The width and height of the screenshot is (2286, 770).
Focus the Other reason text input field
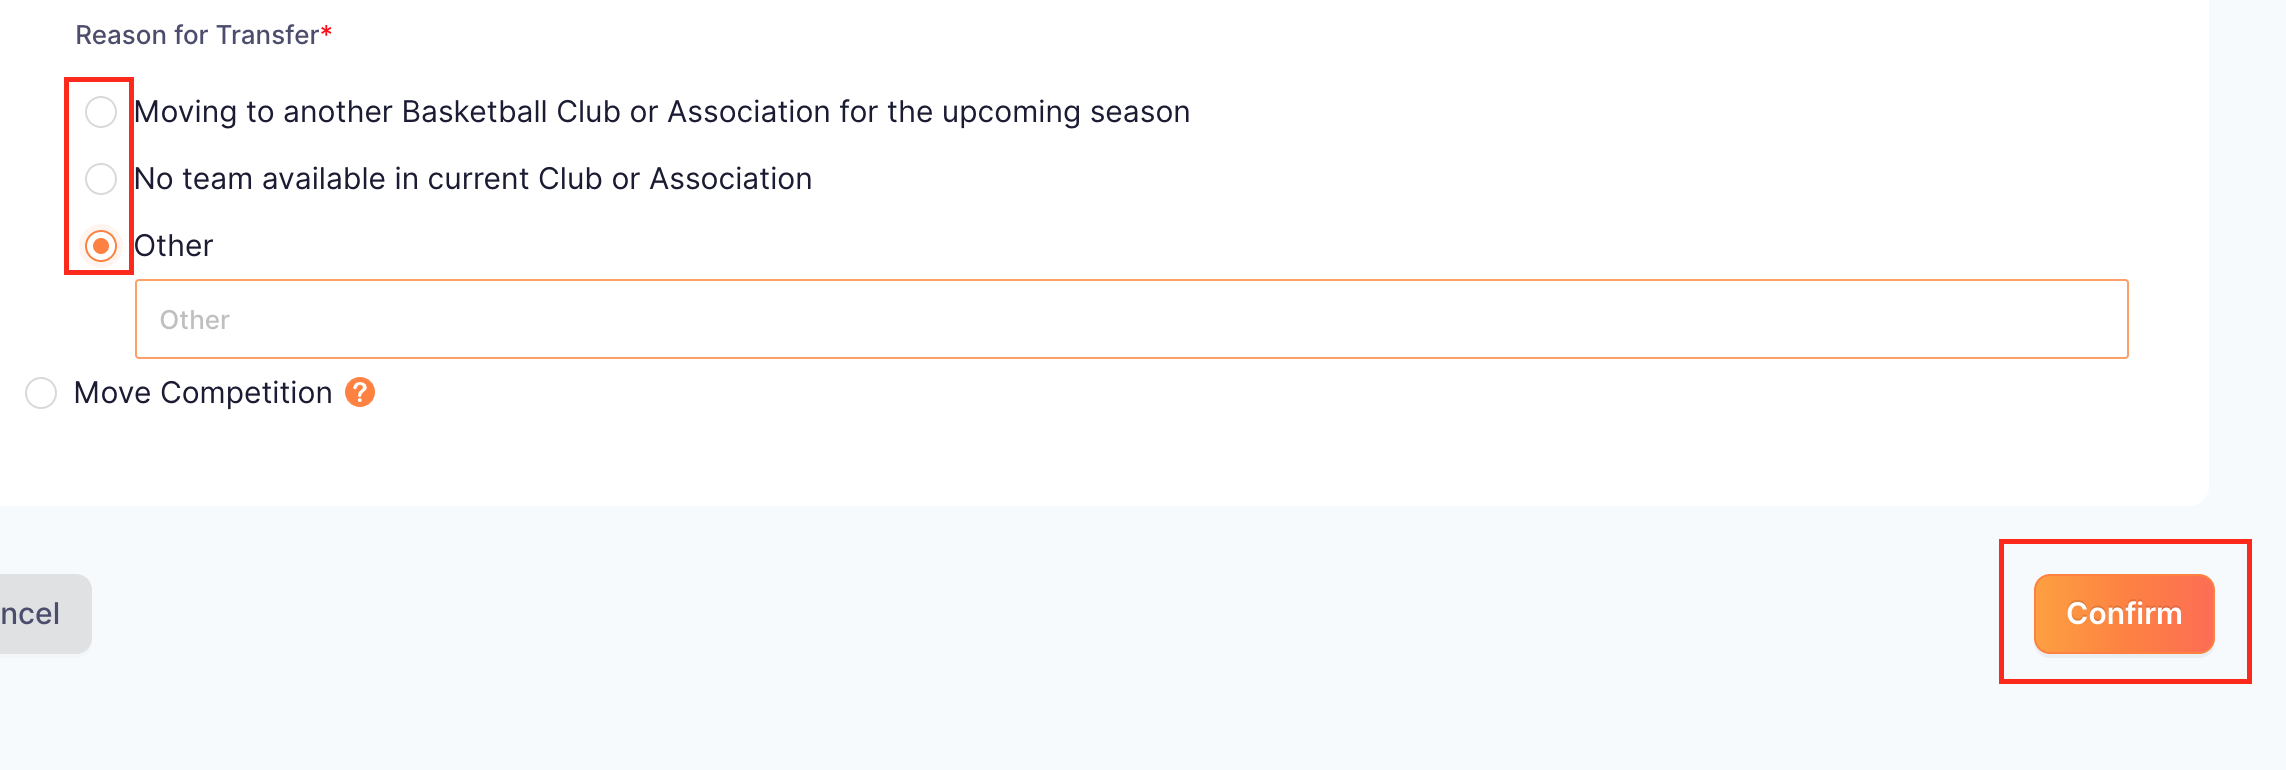[1132, 319]
